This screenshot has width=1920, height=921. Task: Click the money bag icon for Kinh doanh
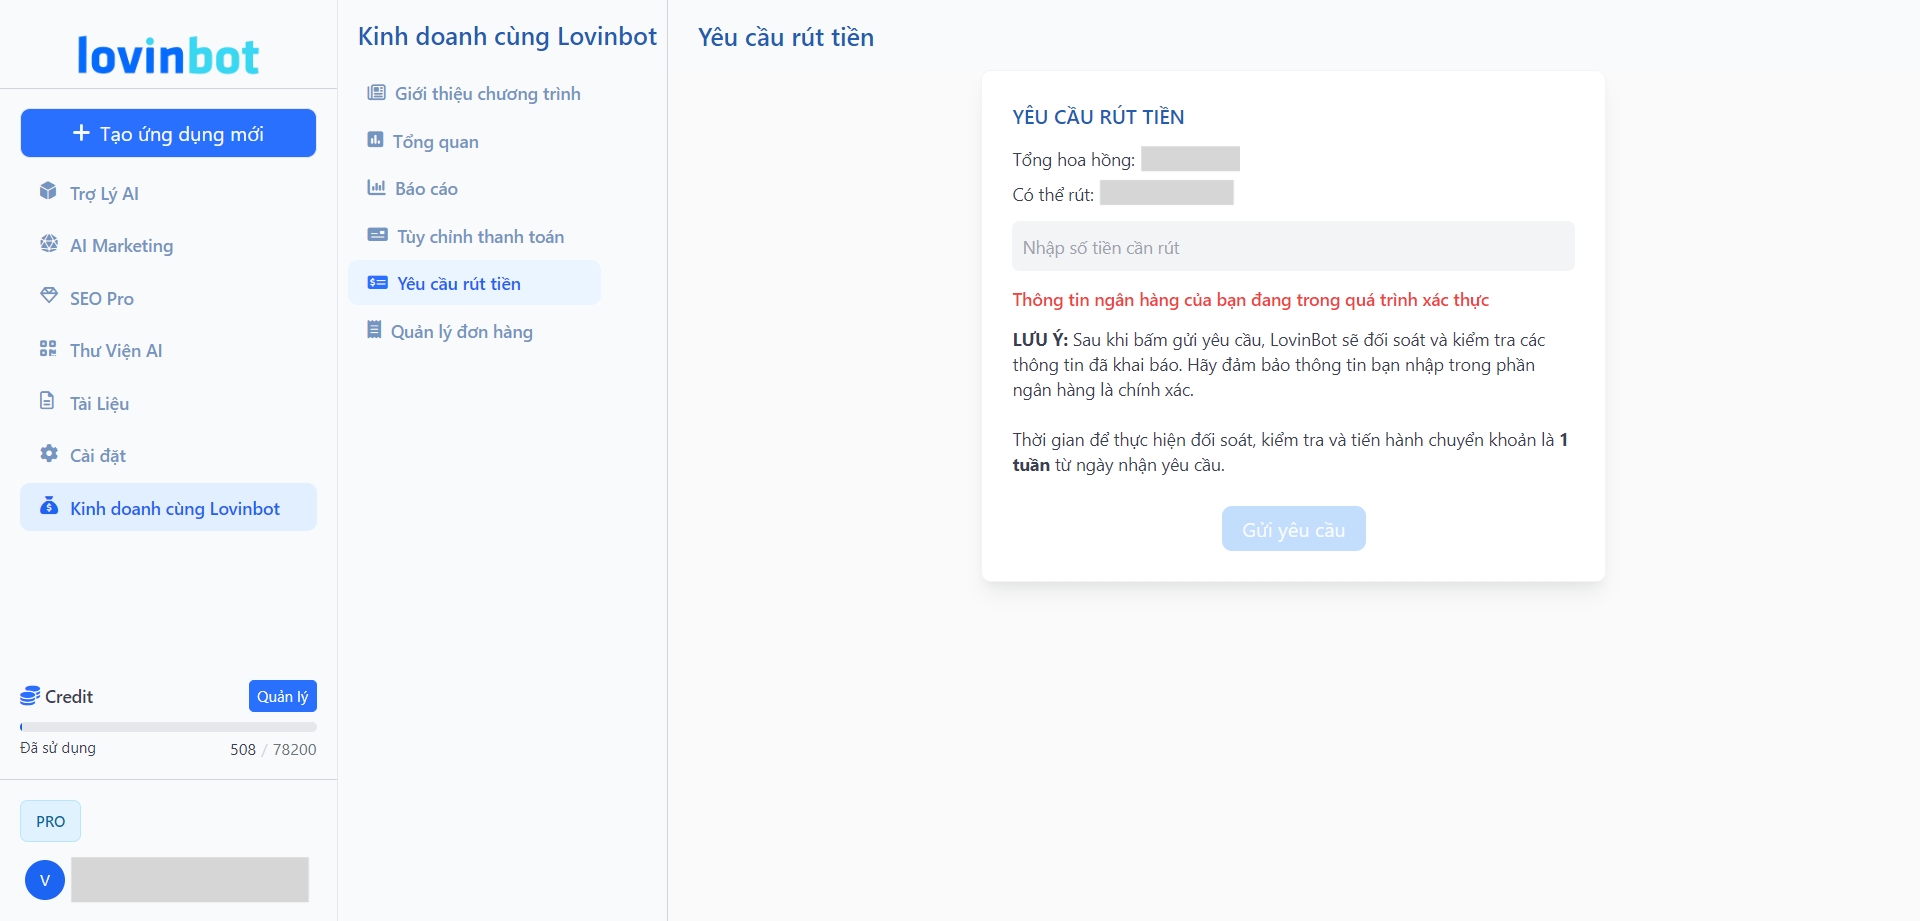[x=48, y=506]
